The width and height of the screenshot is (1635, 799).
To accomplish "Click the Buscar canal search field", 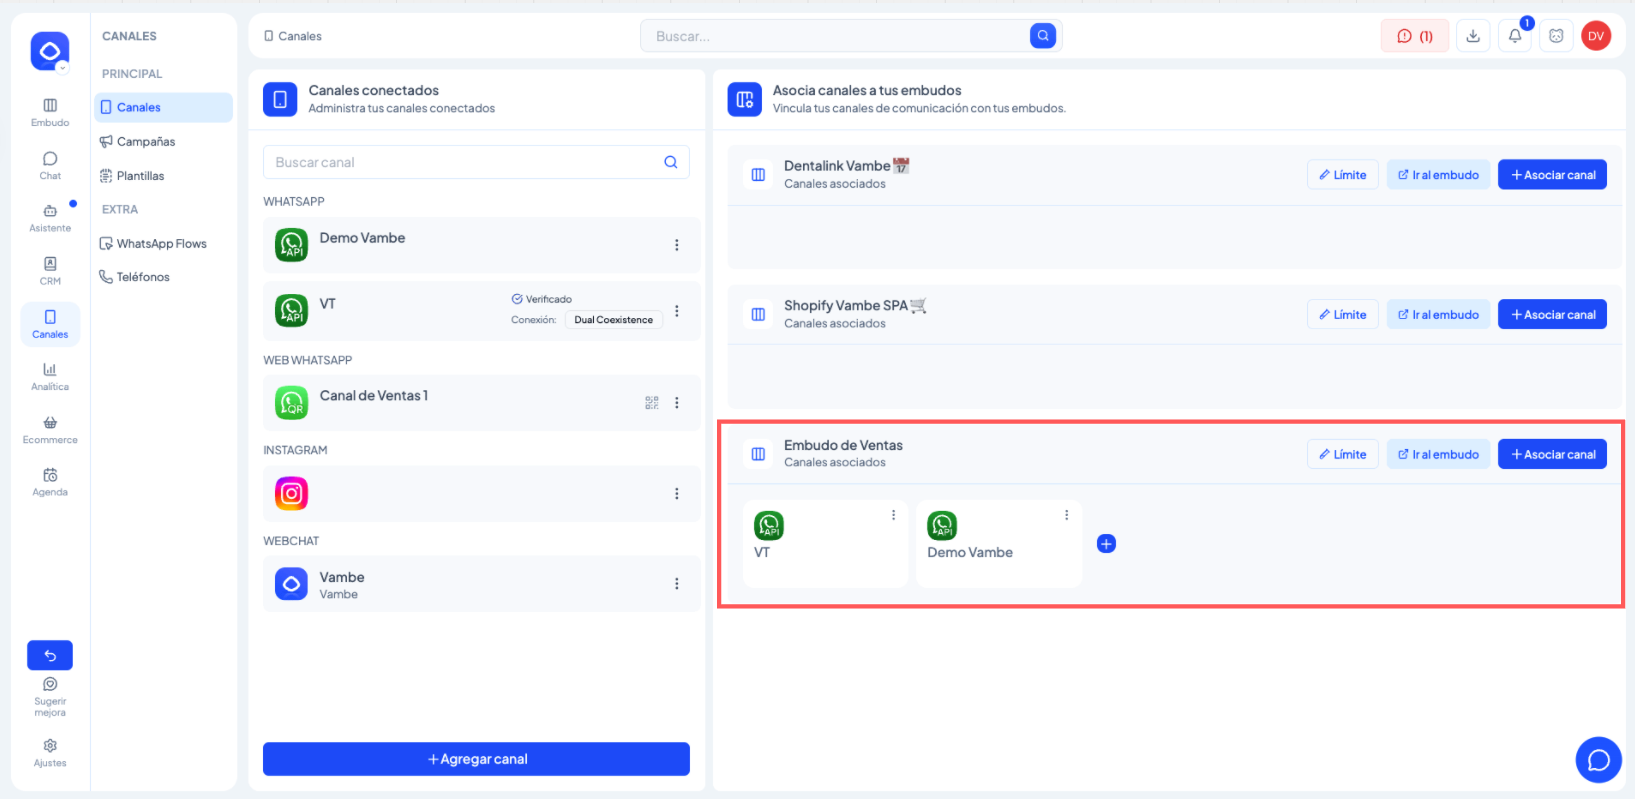I will [465, 162].
